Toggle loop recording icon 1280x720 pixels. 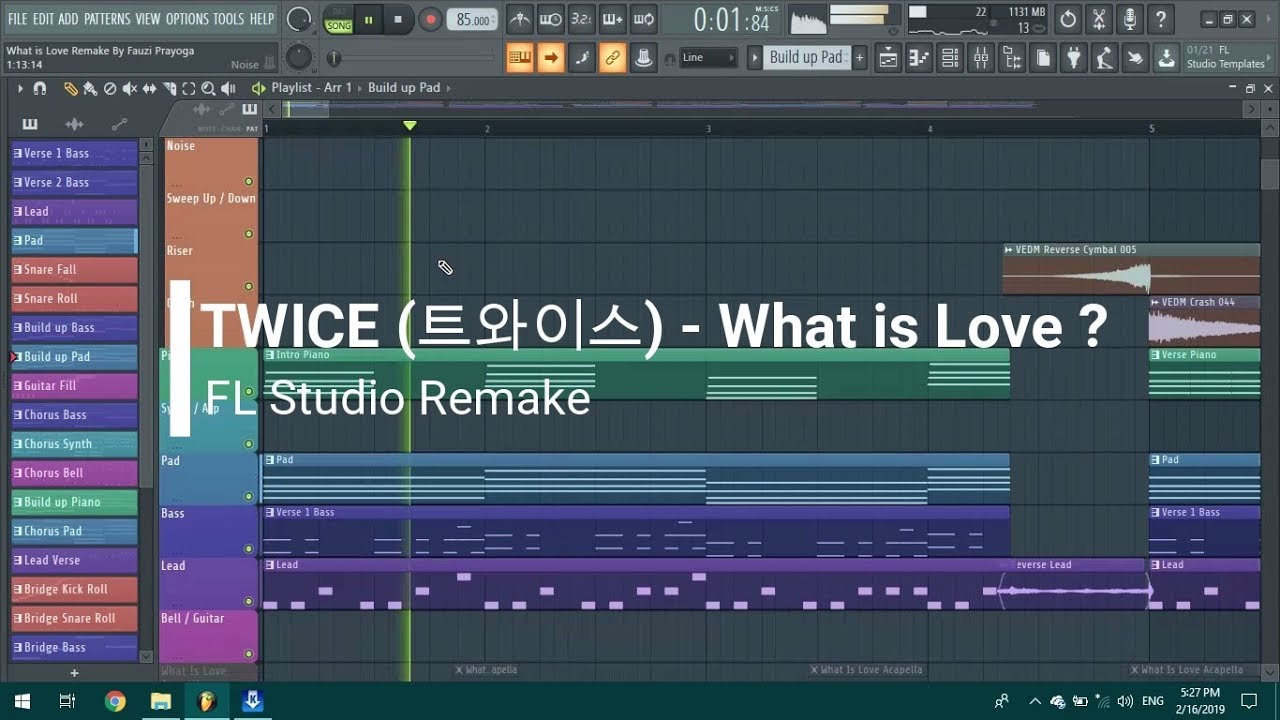point(644,19)
